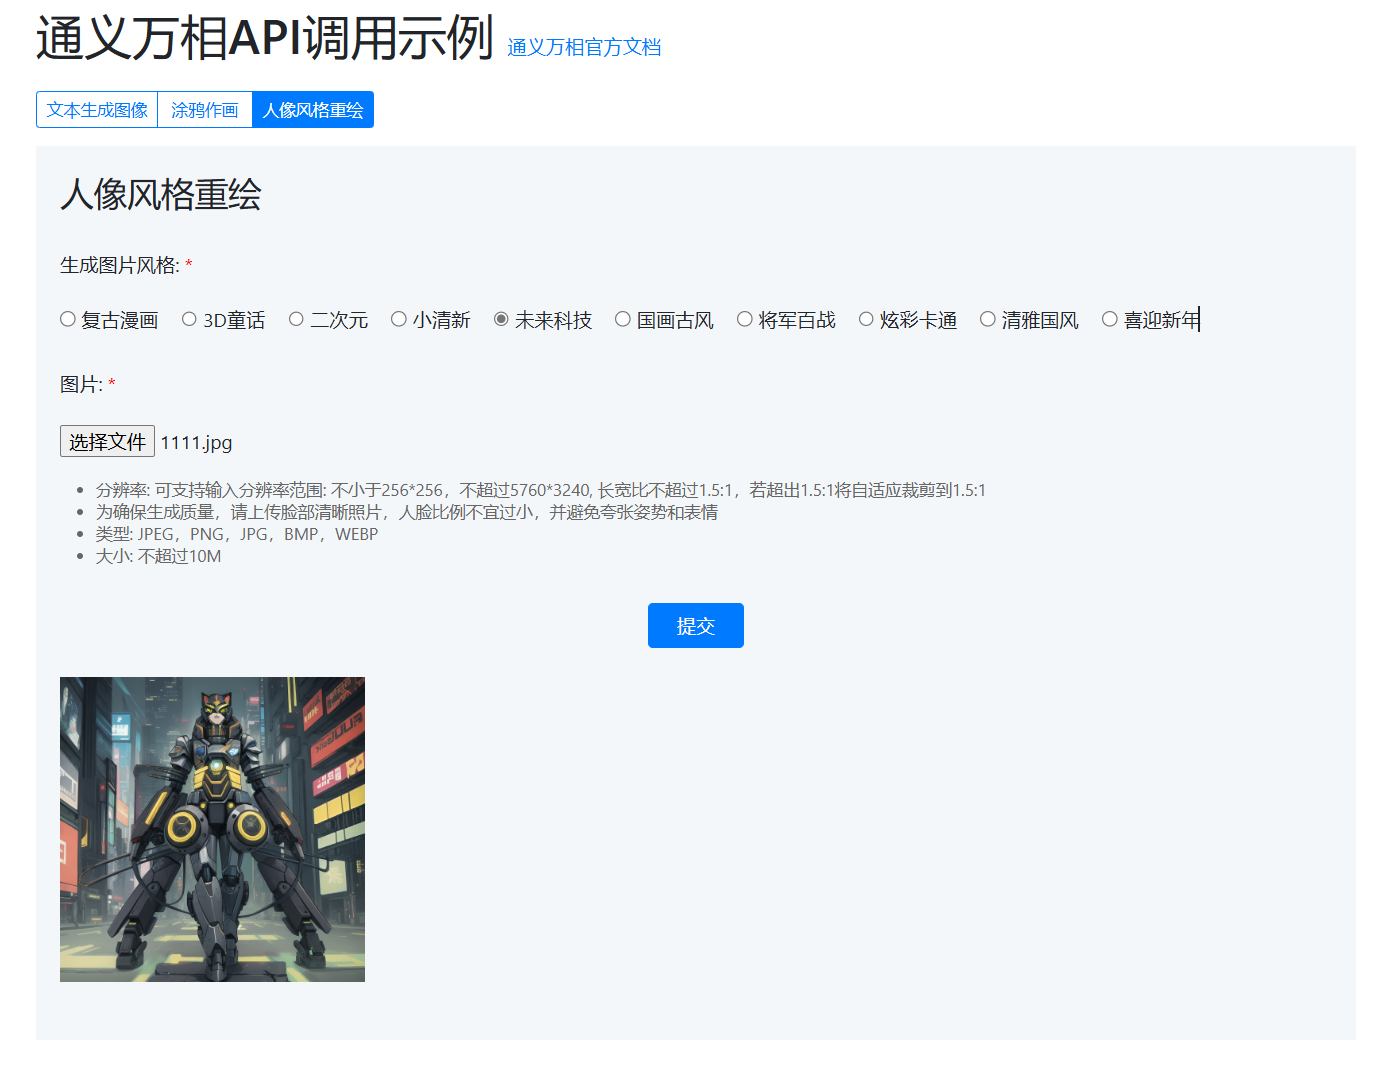Click the 生成图片风格 label
Viewport: 1392px width, 1090px height.
coord(120,265)
